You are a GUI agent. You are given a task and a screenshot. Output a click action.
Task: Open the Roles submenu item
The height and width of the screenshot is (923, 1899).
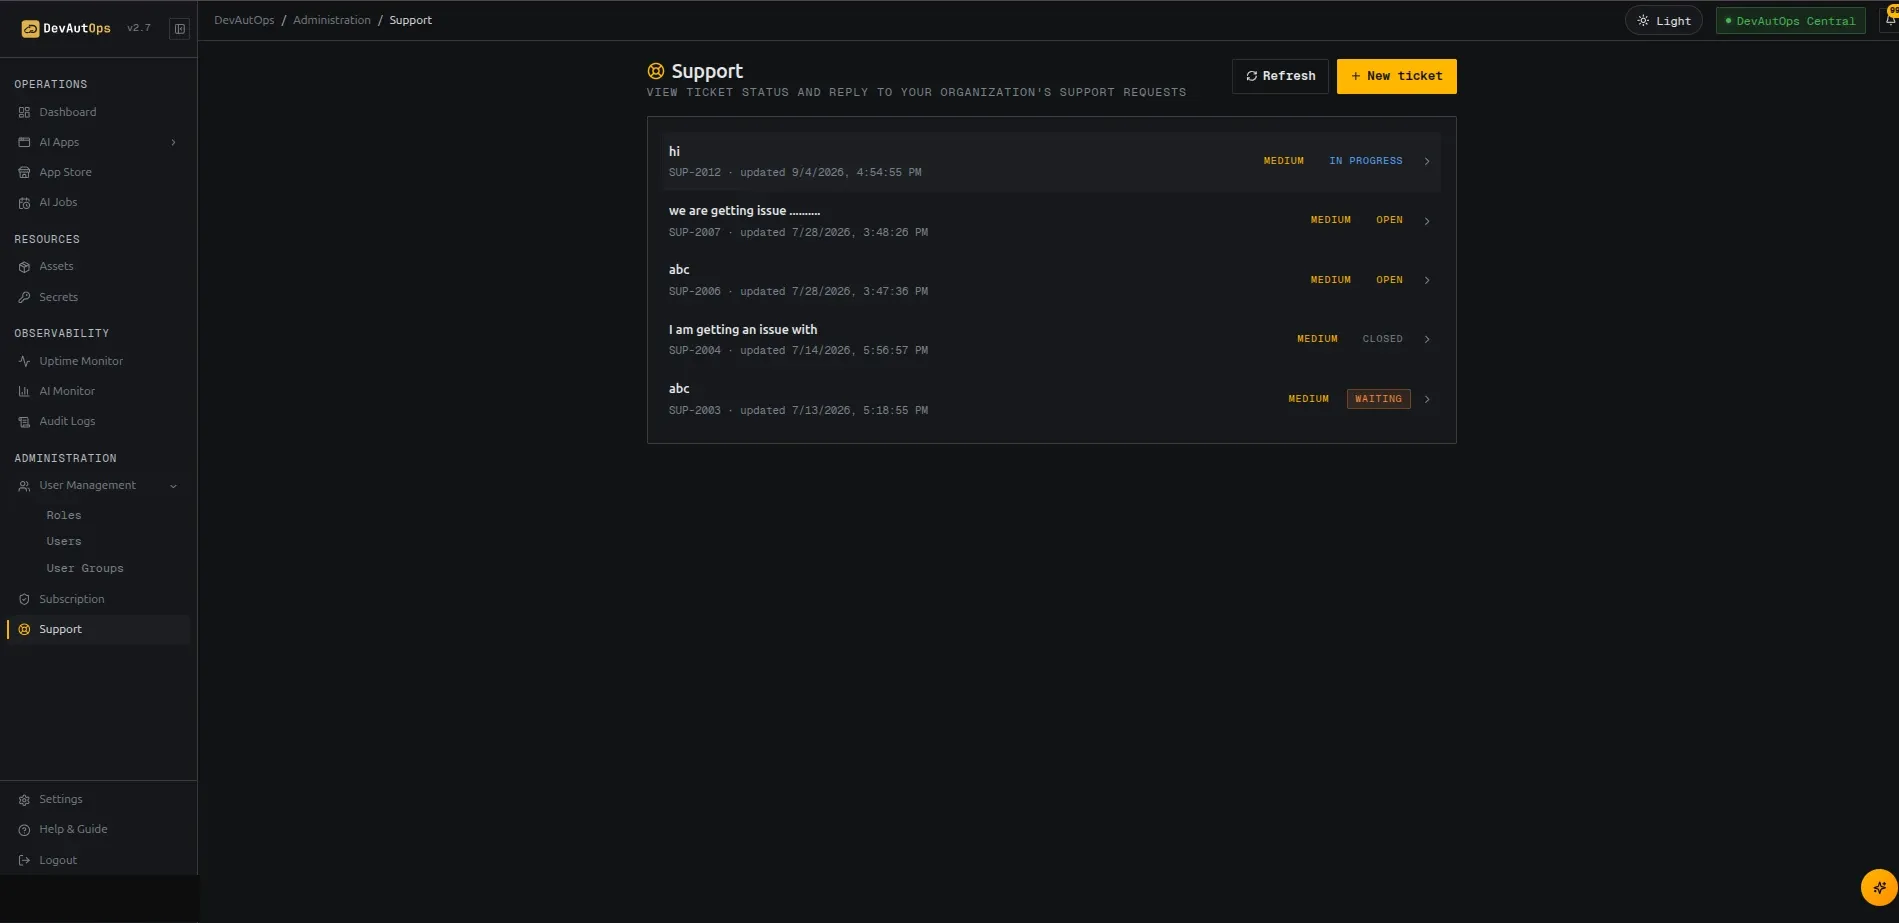coord(64,515)
